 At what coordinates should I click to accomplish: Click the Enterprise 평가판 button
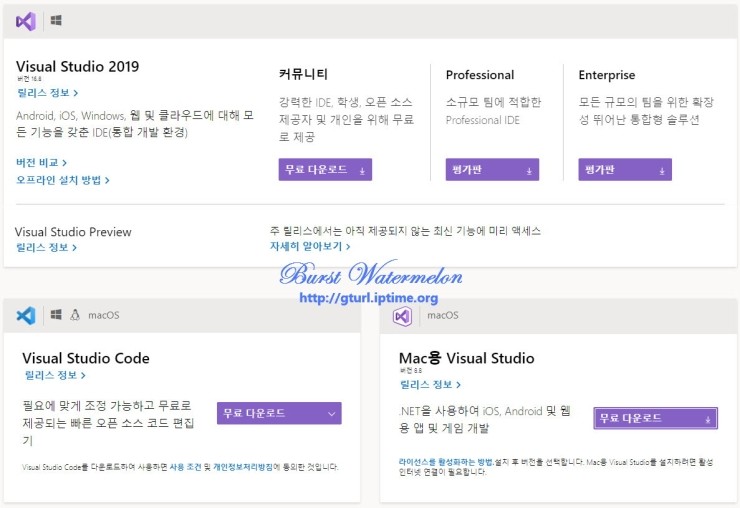tap(625, 169)
